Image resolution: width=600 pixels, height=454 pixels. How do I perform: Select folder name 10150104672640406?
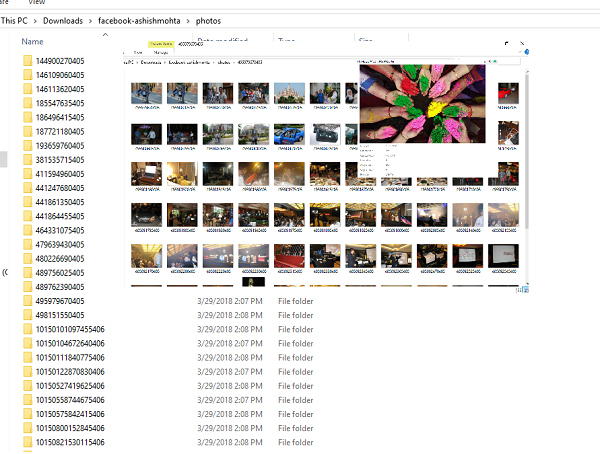tap(70, 344)
